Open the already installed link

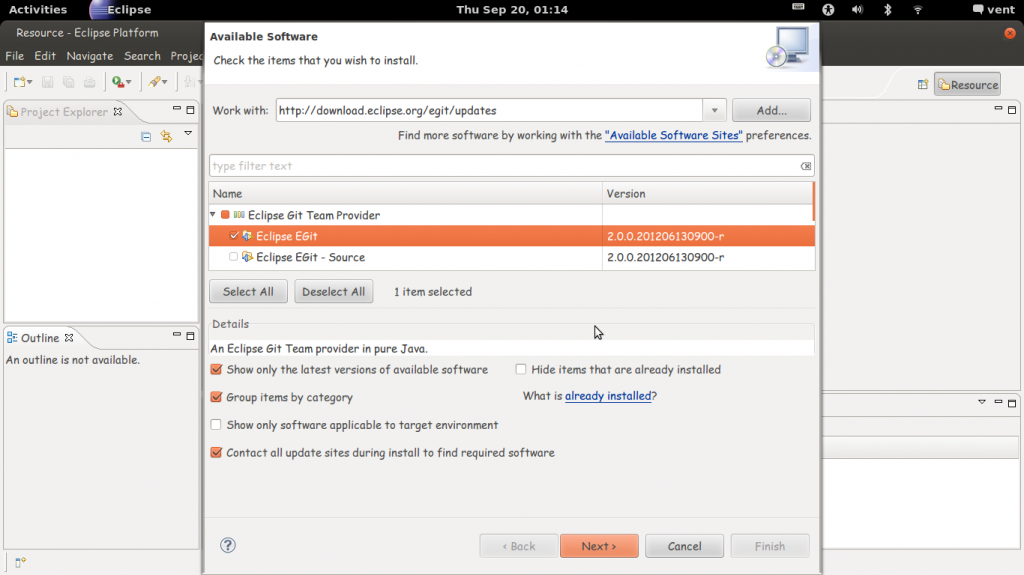click(x=608, y=396)
